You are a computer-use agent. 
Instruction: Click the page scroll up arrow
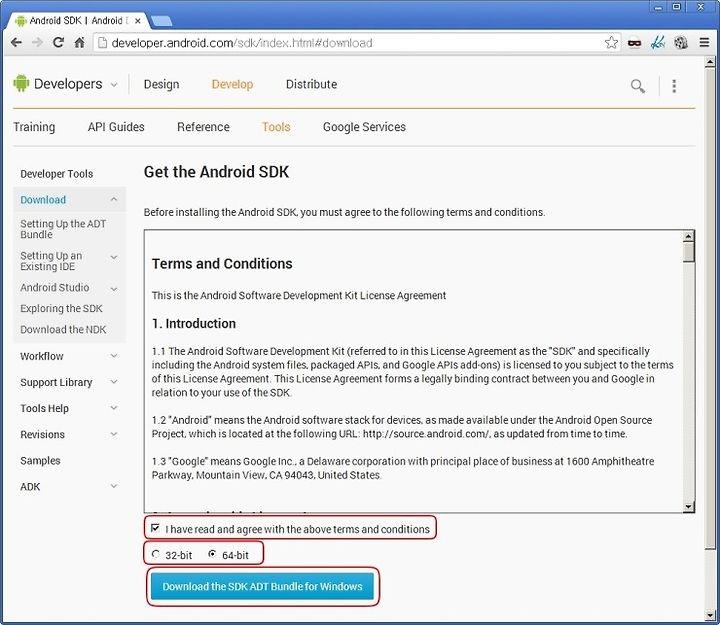[710, 62]
